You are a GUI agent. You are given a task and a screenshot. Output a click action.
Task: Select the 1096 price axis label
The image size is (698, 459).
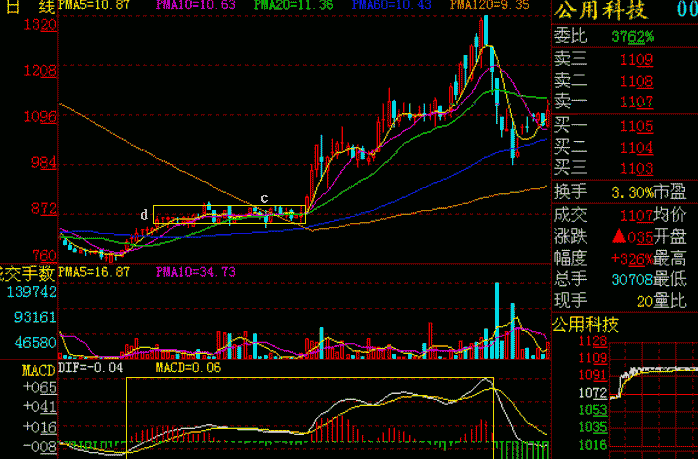pos(40,117)
